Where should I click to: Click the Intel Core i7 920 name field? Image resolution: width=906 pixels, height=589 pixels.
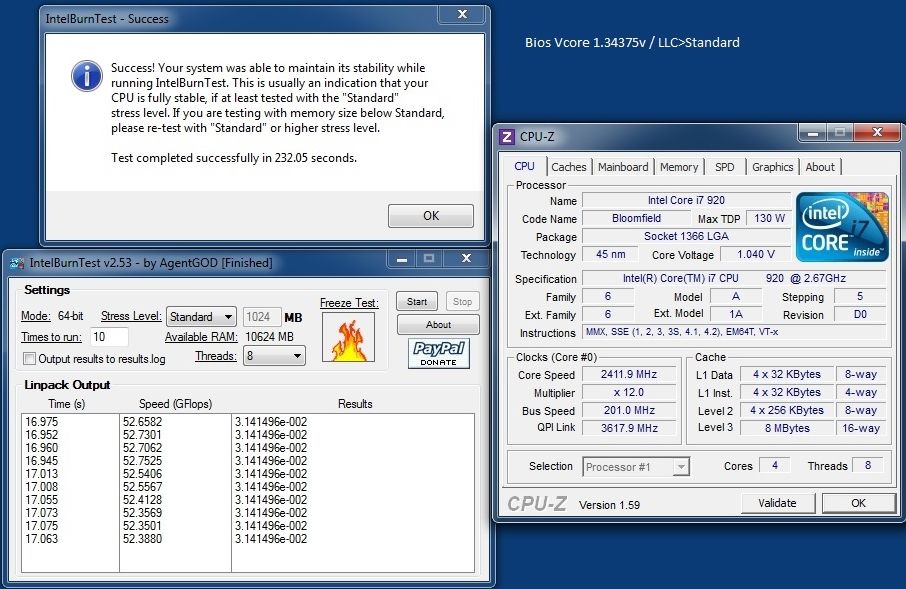pos(686,200)
